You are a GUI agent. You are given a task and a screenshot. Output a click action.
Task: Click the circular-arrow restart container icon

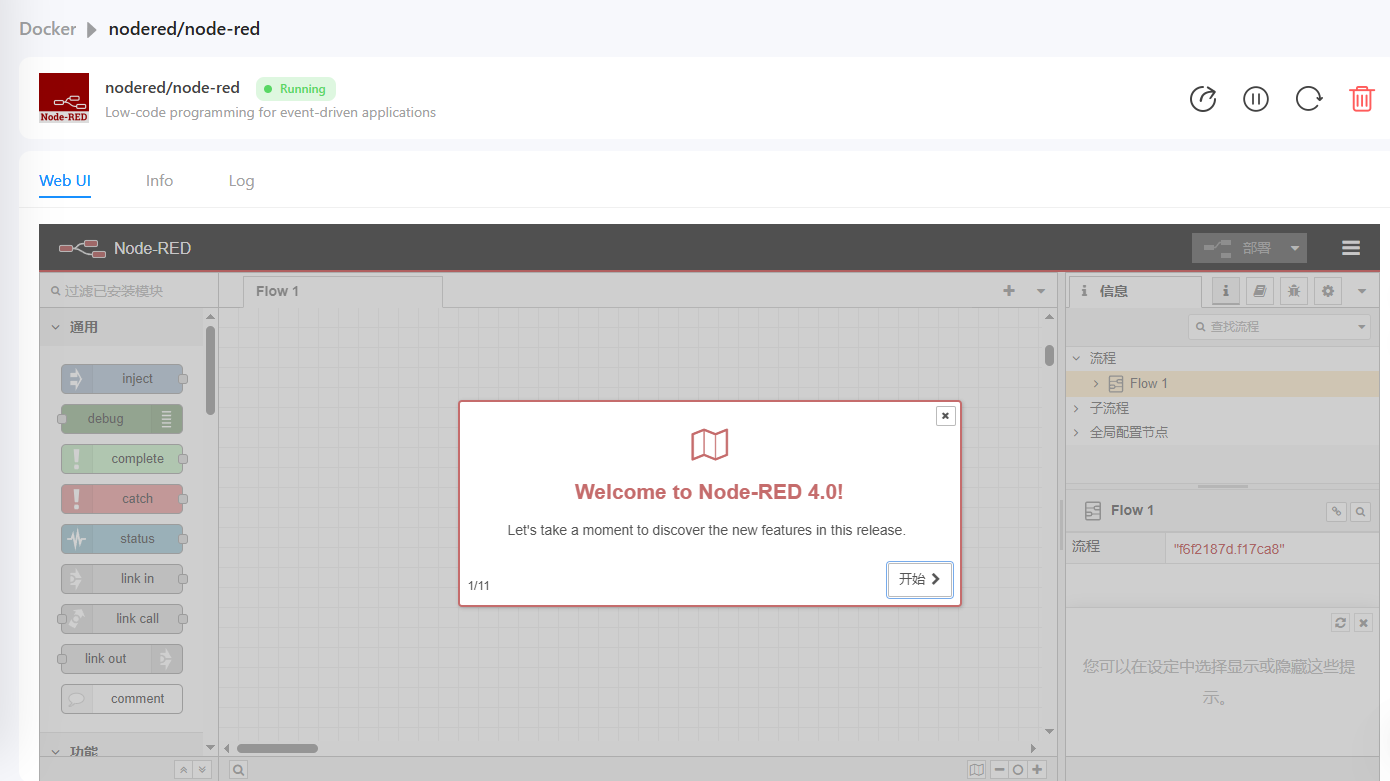(x=1309, y=99)
